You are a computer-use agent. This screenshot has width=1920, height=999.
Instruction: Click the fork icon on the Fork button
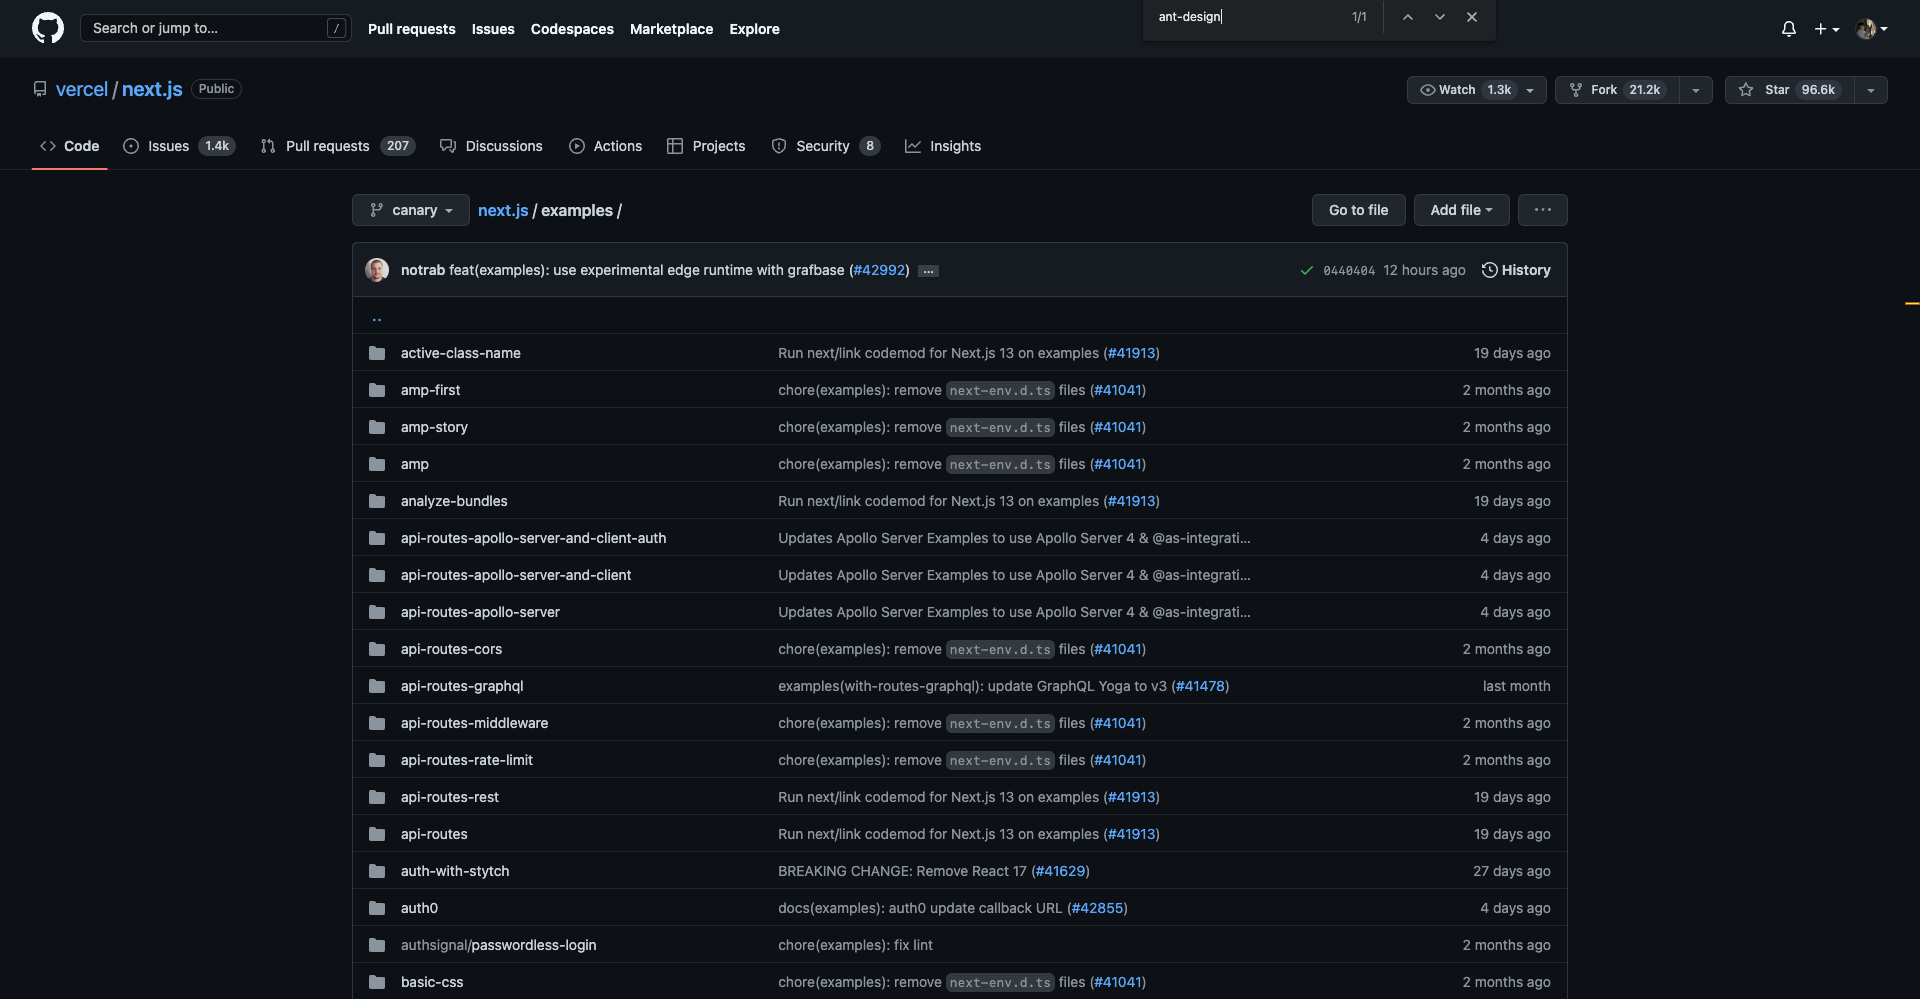point(1576,89)
